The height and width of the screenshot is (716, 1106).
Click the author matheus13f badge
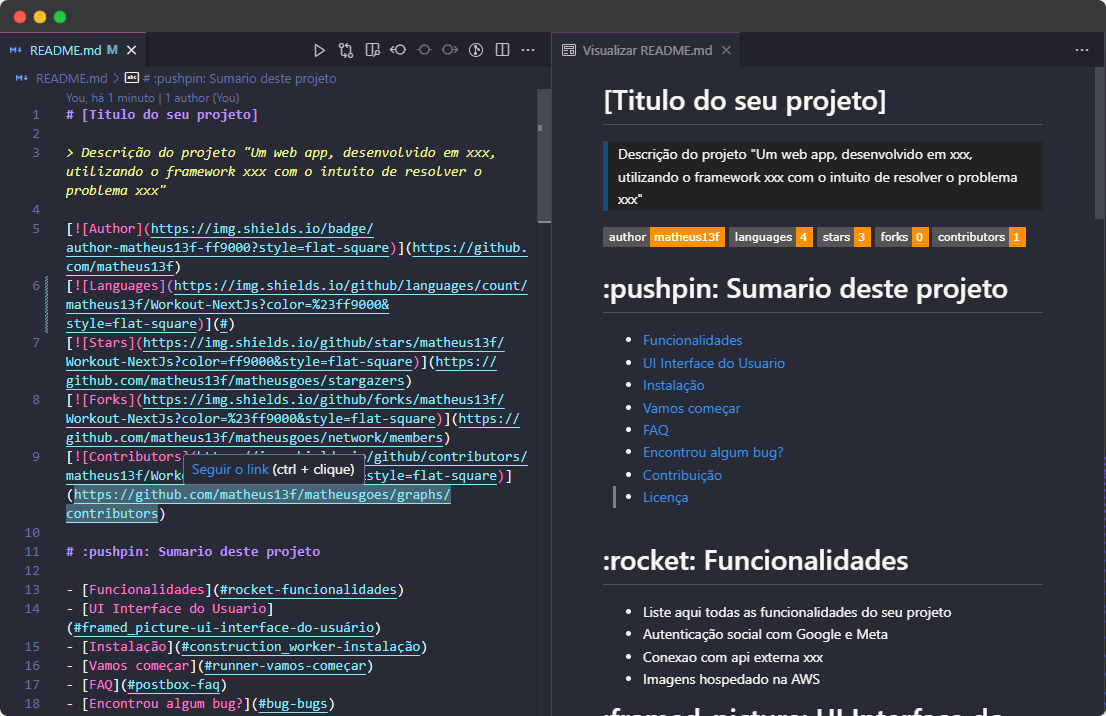click(664, 237)
